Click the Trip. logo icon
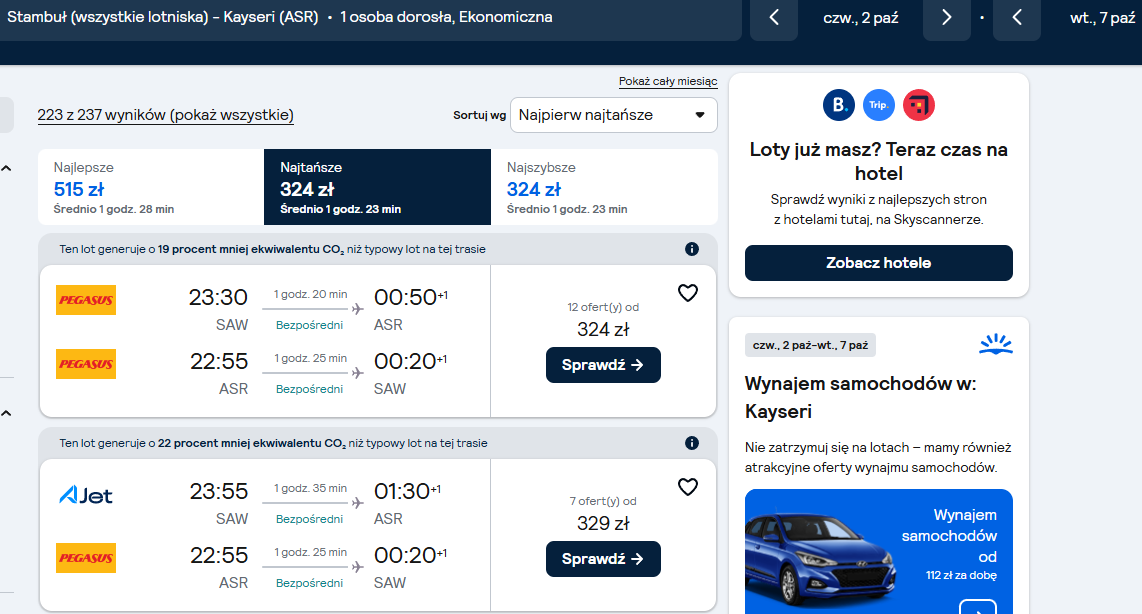This screenshot has width=1142, height=614. [879, 105]
